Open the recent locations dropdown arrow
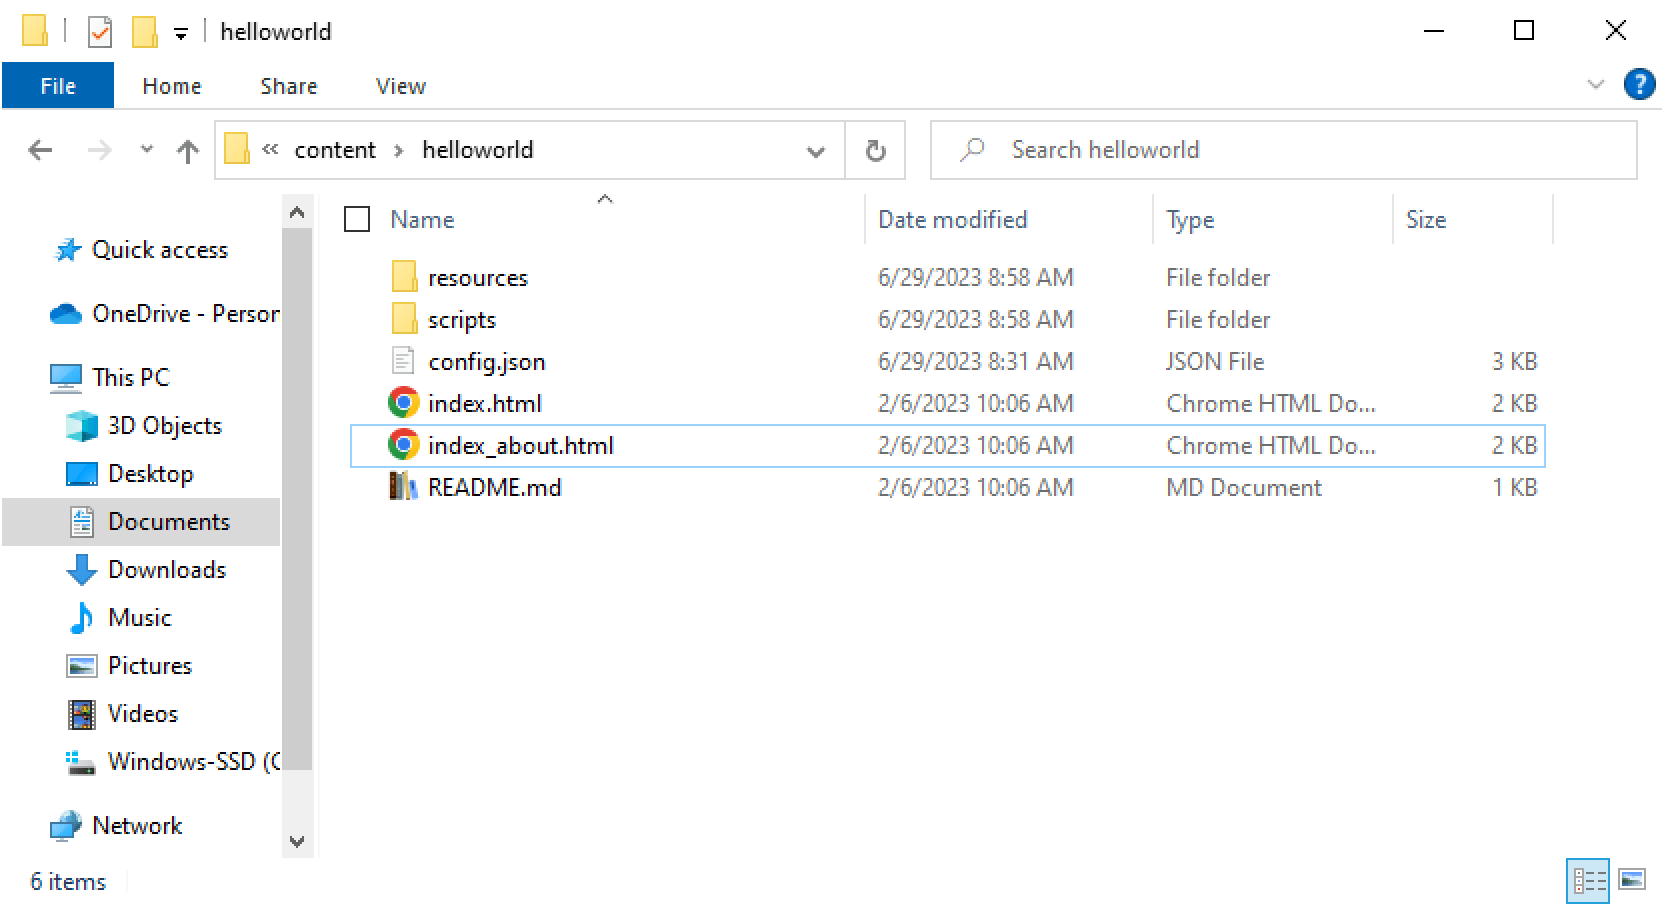The height and width of the screenshot is (904, 1664). coord(147,150)
